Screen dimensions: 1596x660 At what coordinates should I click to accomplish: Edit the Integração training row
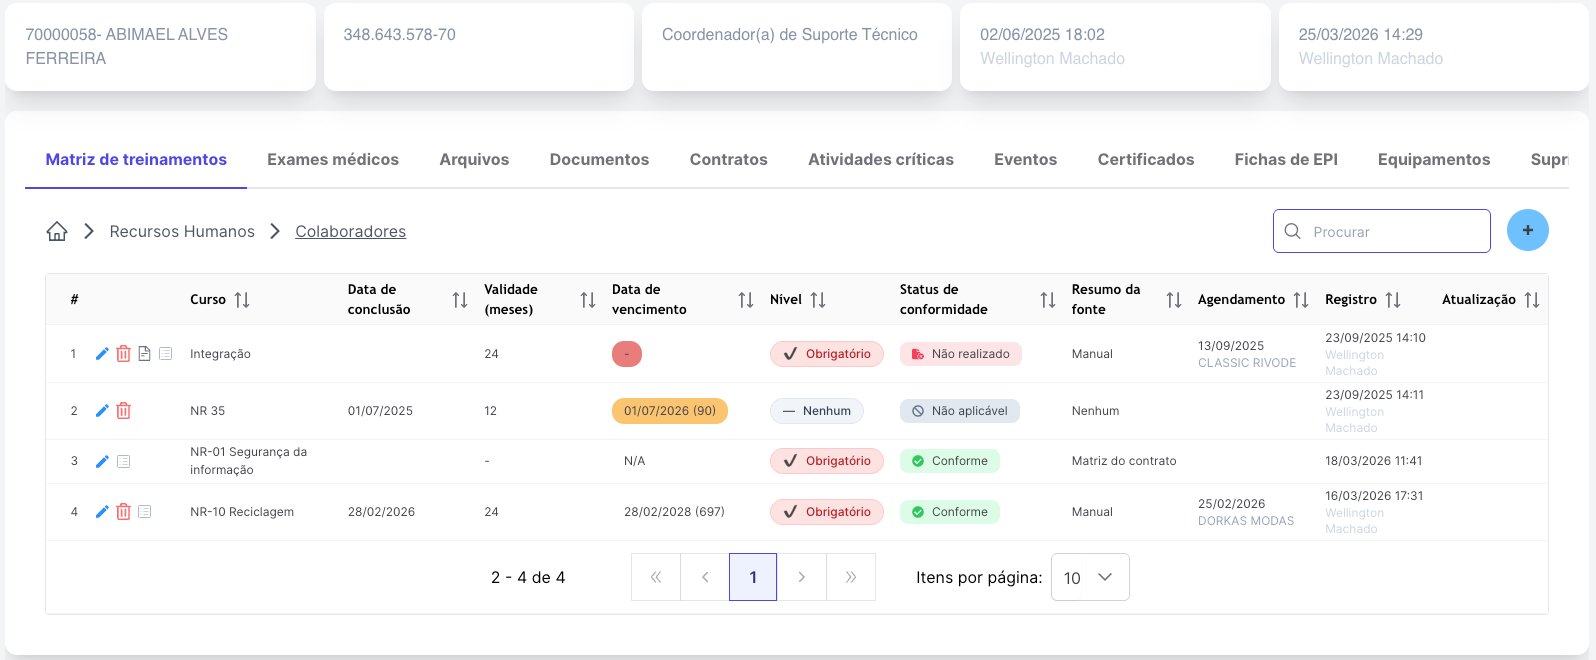pyautogui.click(x=102, y=354)
